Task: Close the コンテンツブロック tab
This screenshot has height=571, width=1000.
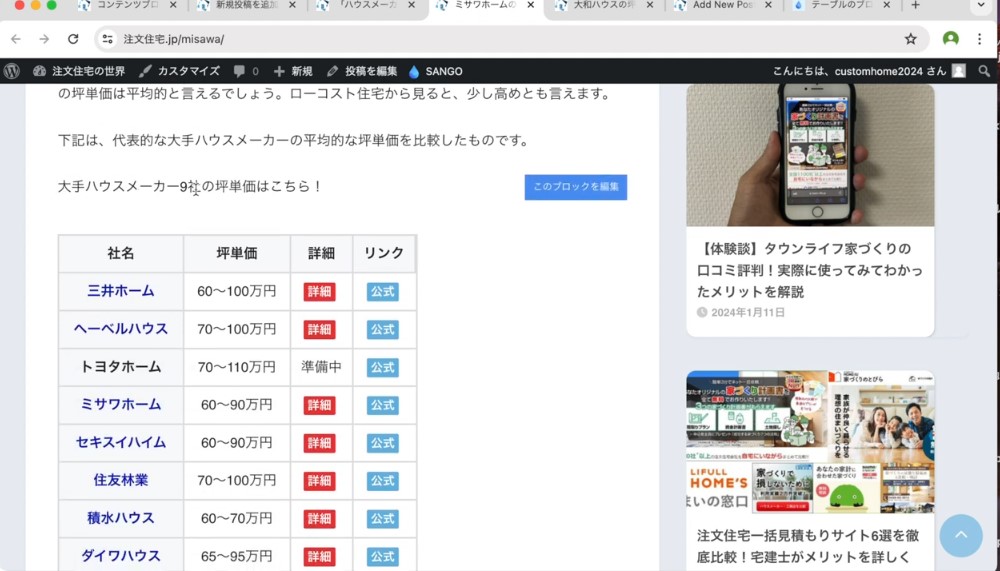Action: 173,5
